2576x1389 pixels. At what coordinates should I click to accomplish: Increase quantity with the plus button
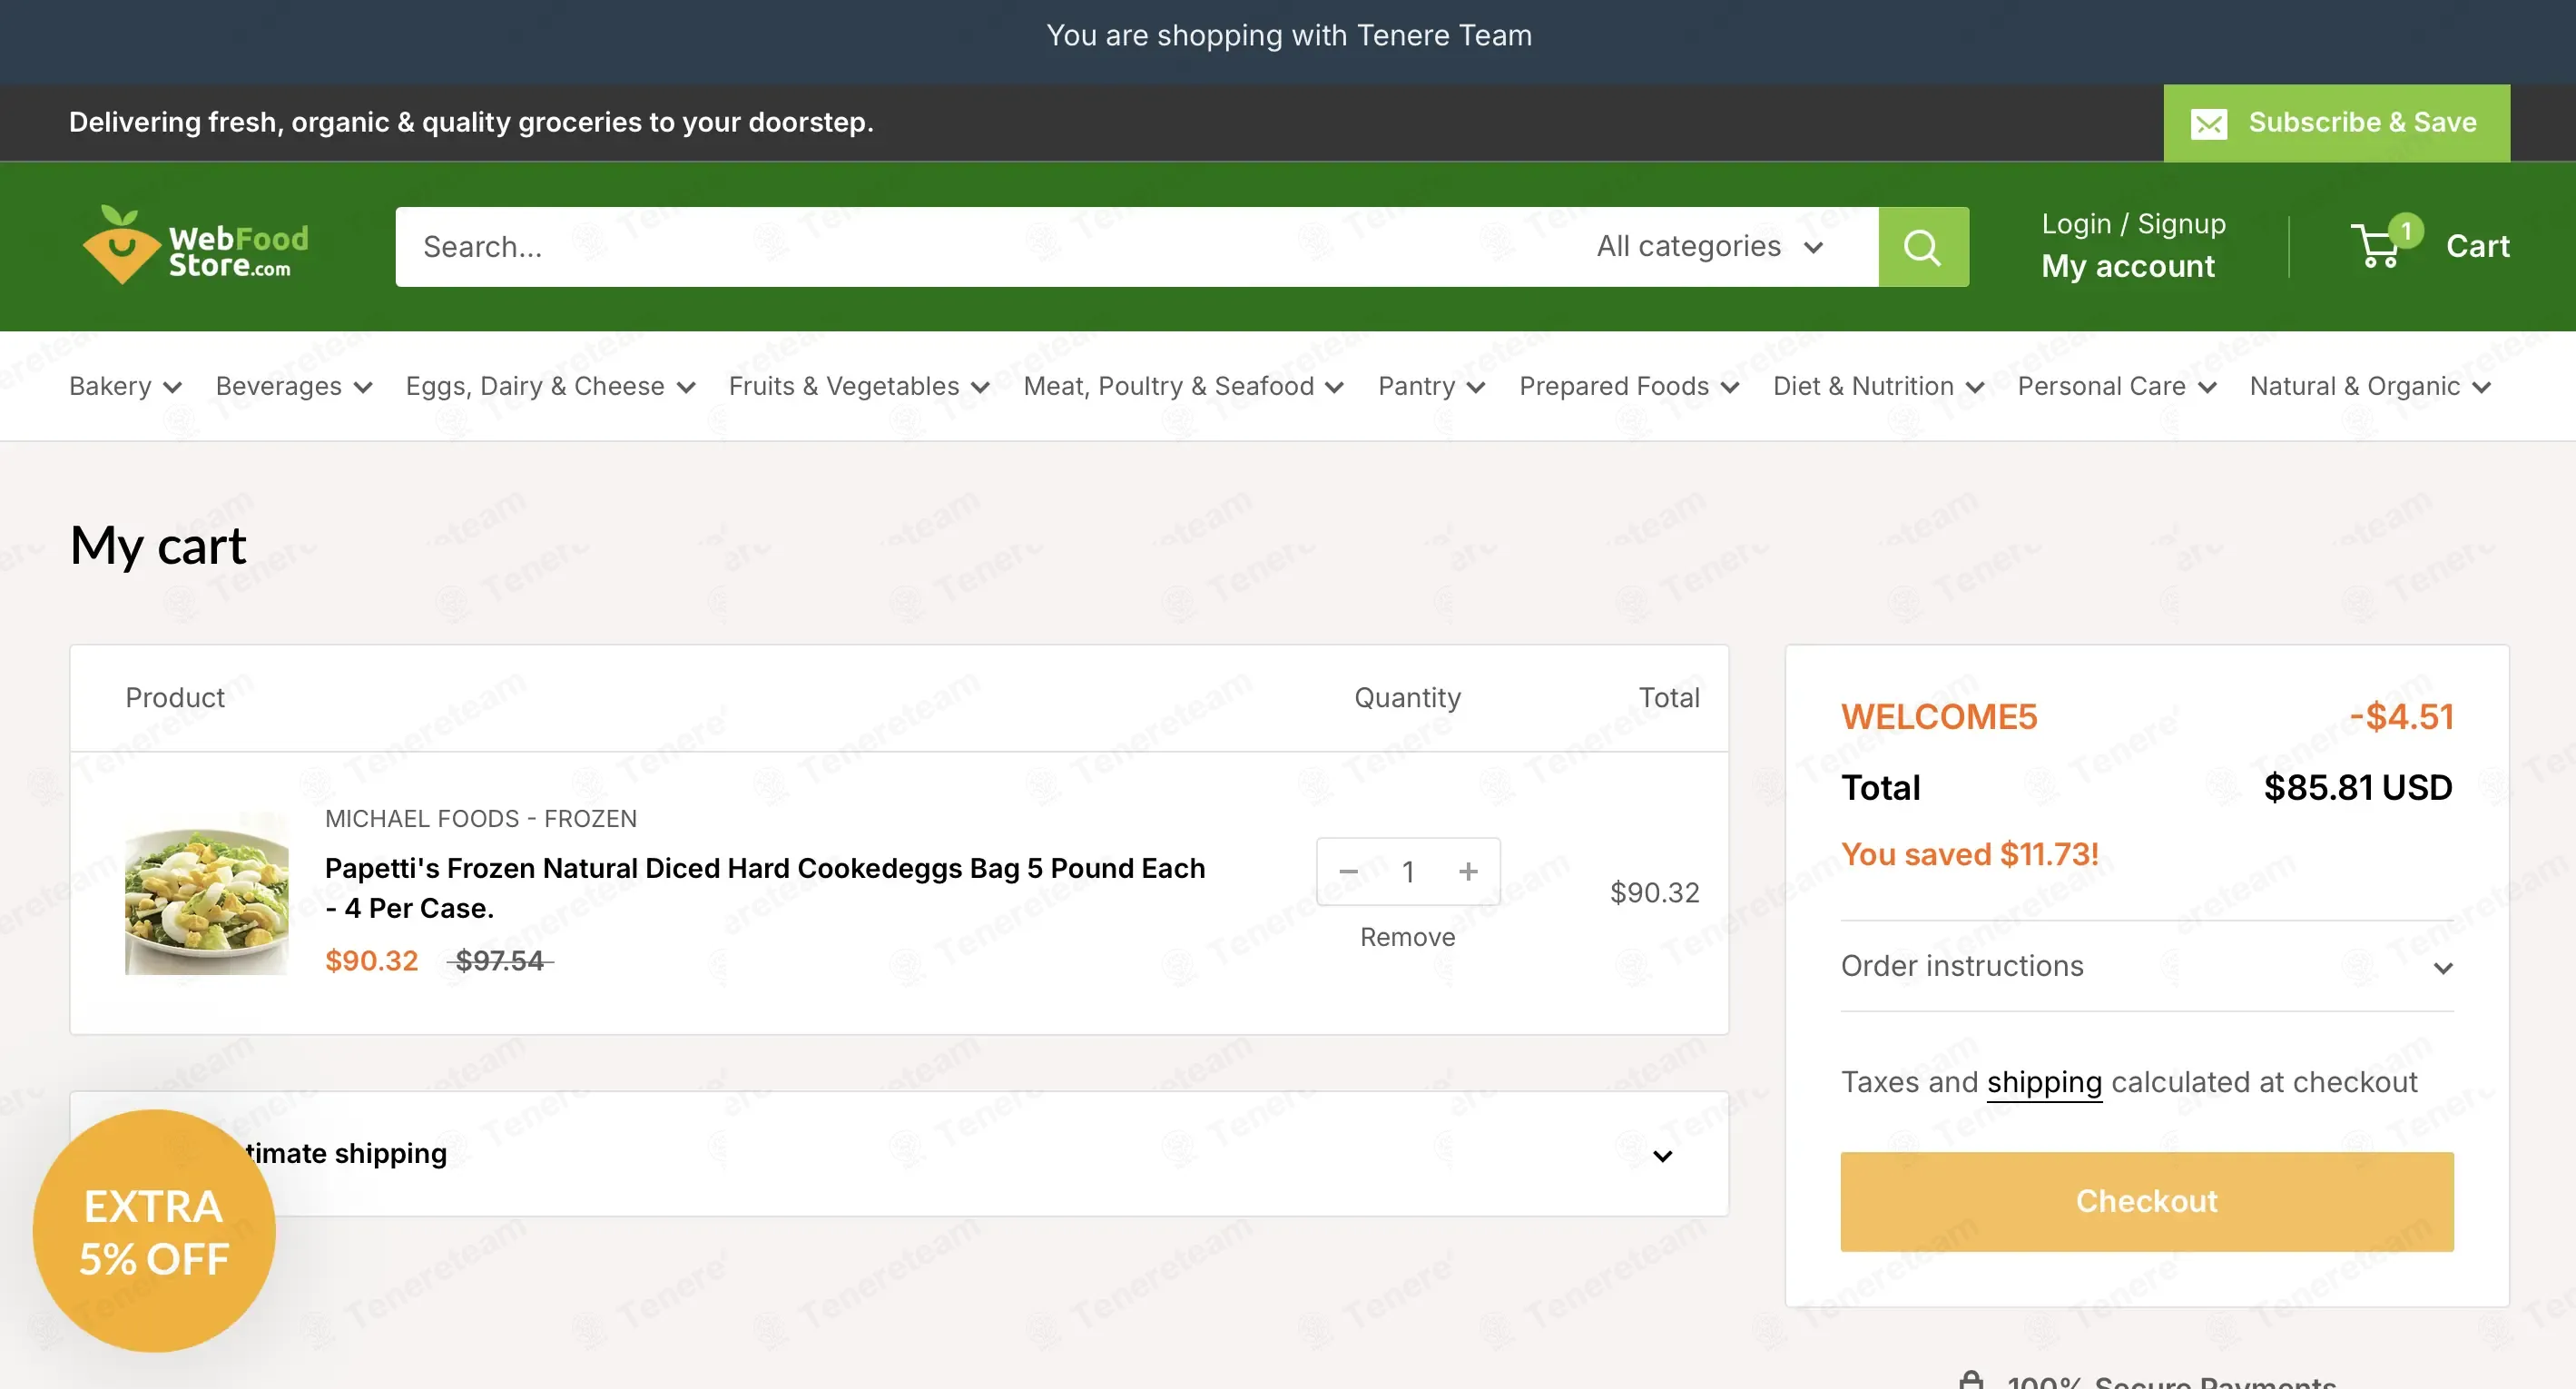pos(1468,872)
